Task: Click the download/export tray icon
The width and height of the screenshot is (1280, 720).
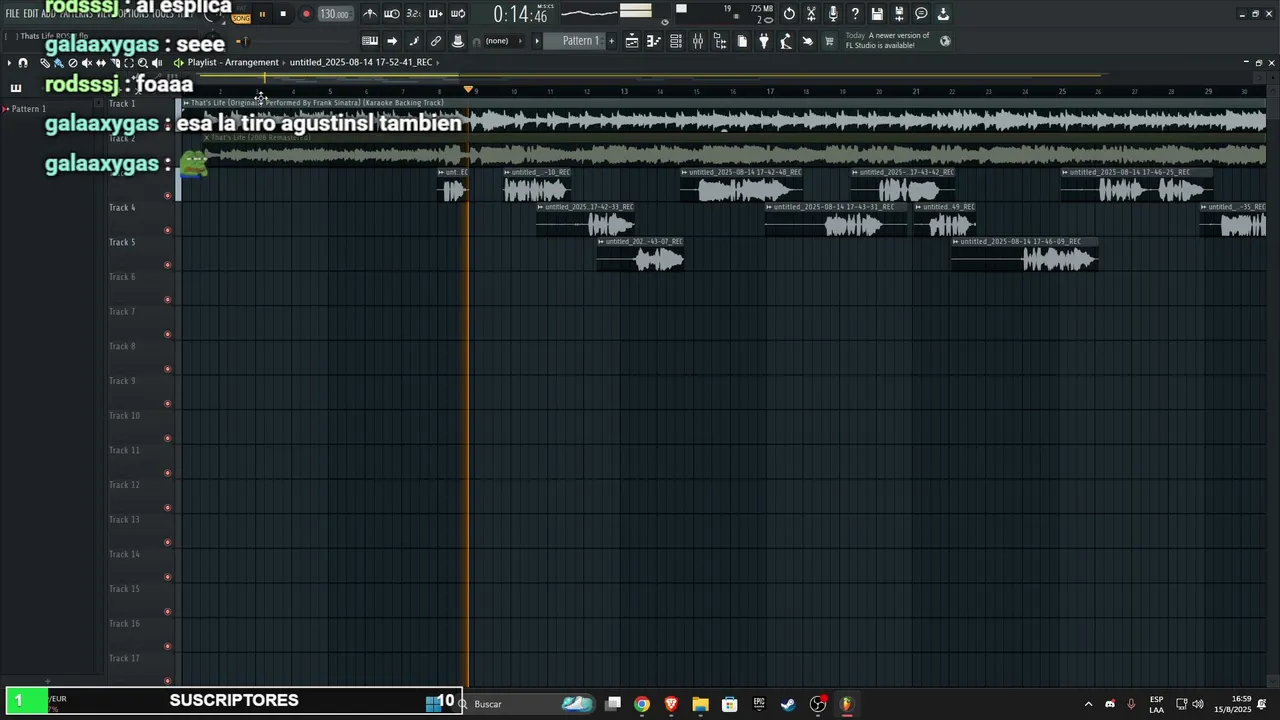Action: click(943, 14)
